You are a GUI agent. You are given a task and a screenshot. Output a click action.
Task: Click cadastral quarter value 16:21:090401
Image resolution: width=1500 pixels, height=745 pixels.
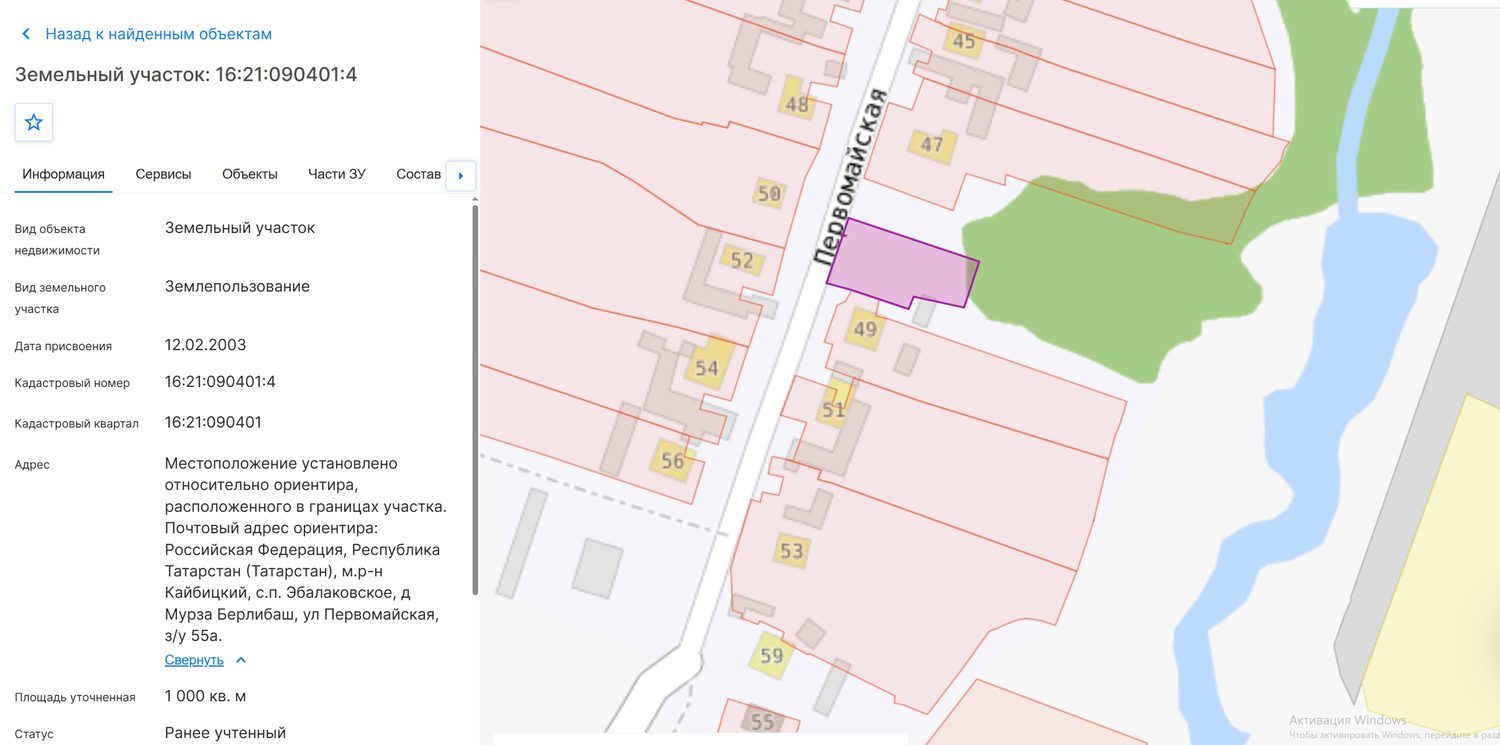pyautogui.click(x=213, y=422)
